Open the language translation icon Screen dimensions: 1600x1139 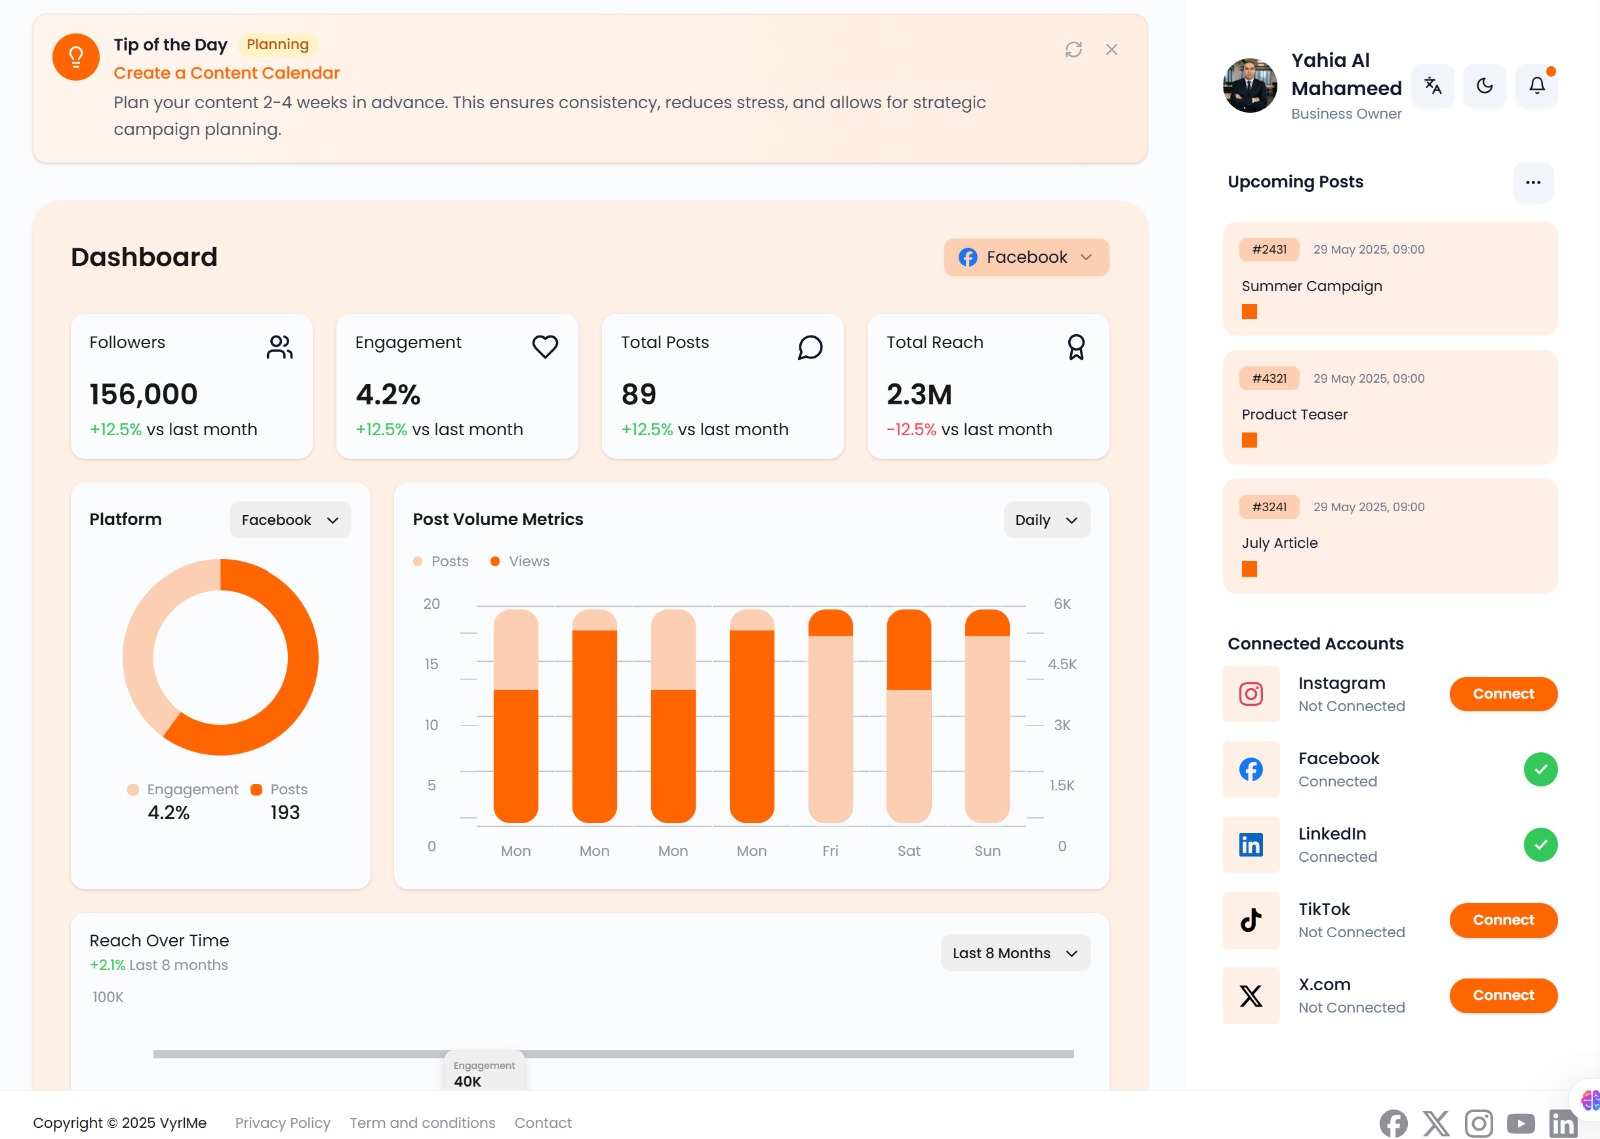click(1433, 86)
